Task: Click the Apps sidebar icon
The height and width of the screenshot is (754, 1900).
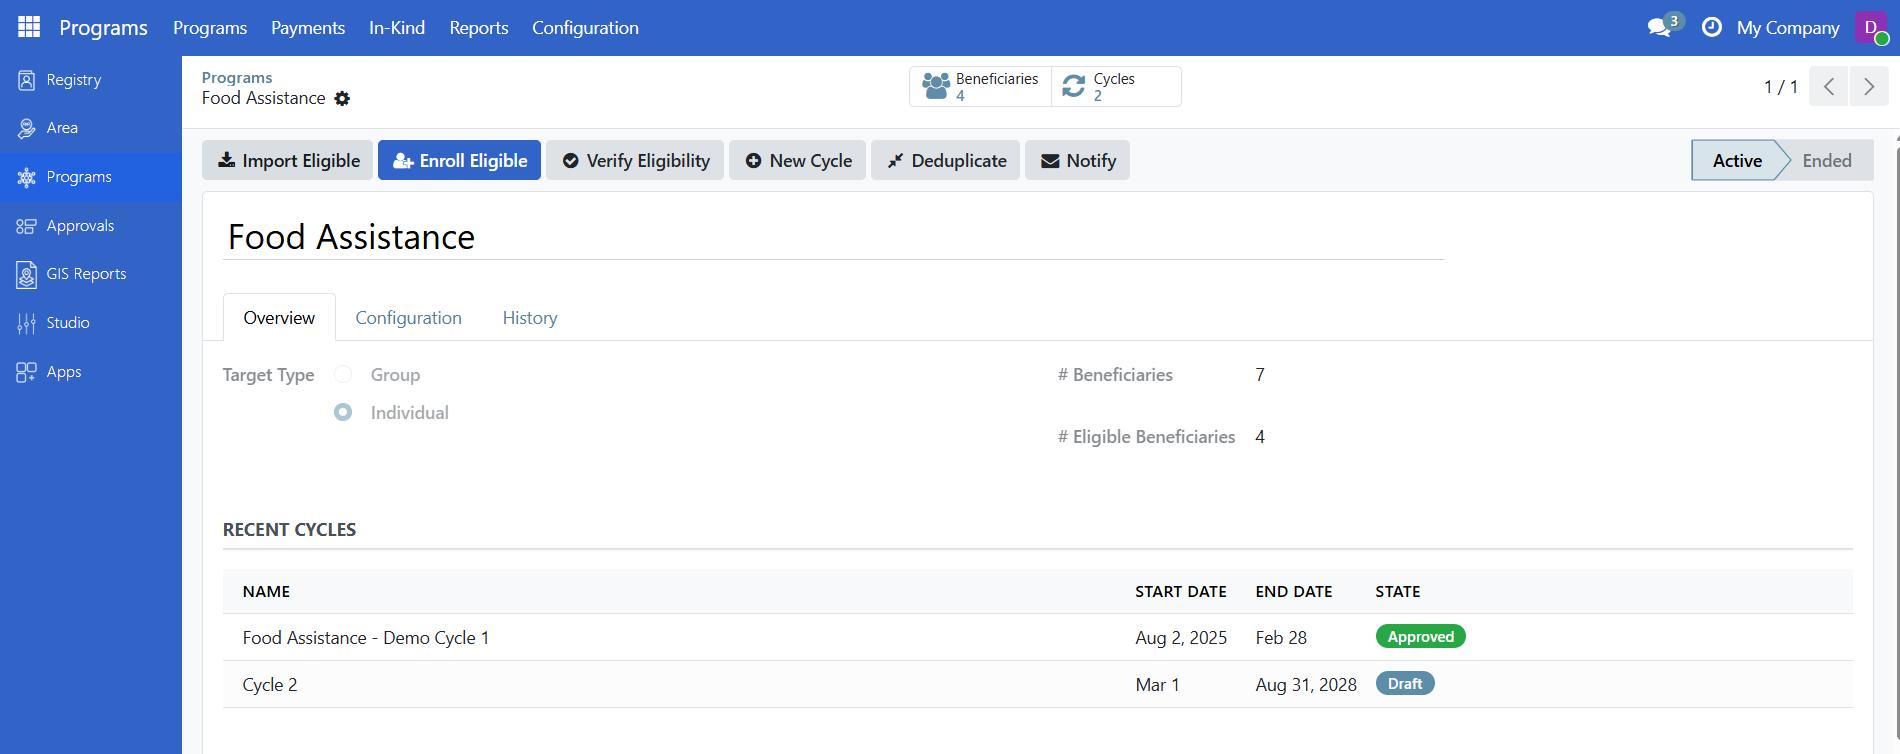Action: pos(27,372)
